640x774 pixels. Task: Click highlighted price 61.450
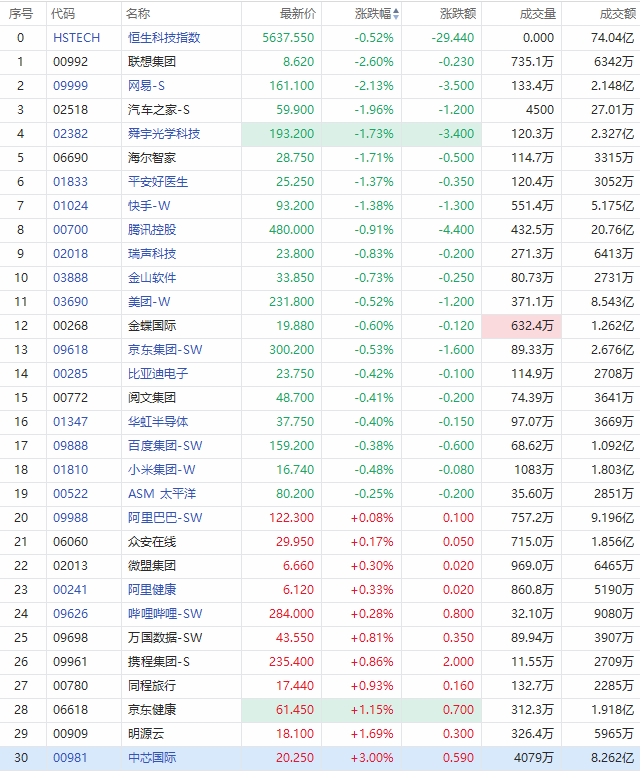(x=295, y=710)
